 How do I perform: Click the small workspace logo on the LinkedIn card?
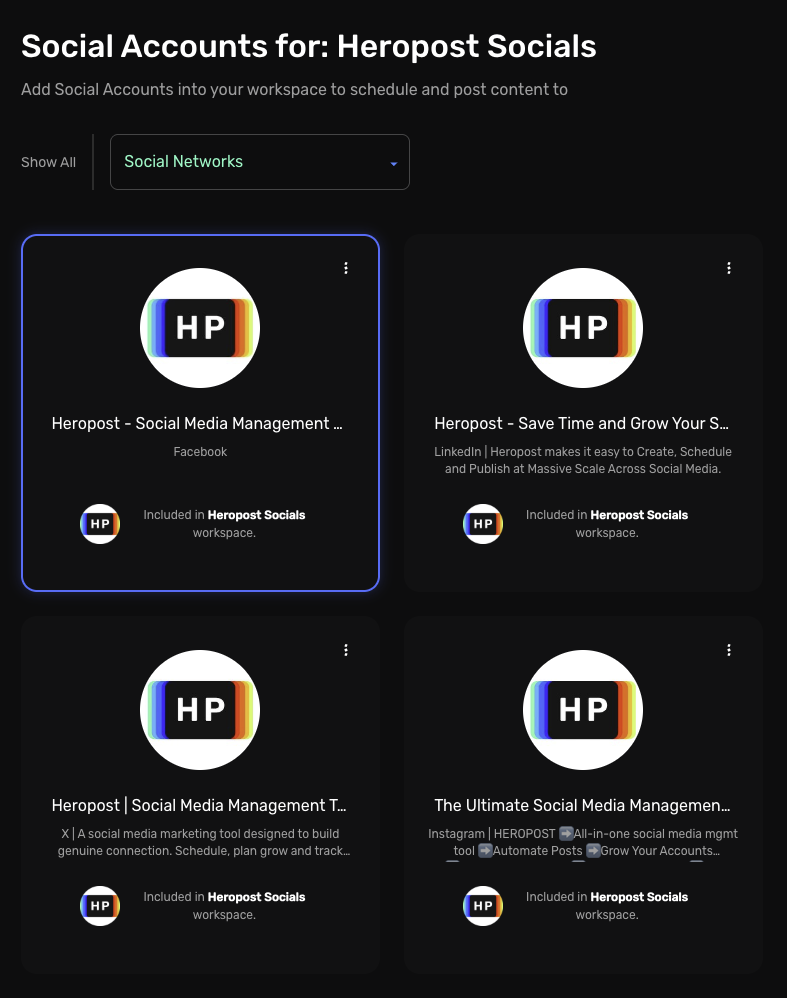[483, 524]
